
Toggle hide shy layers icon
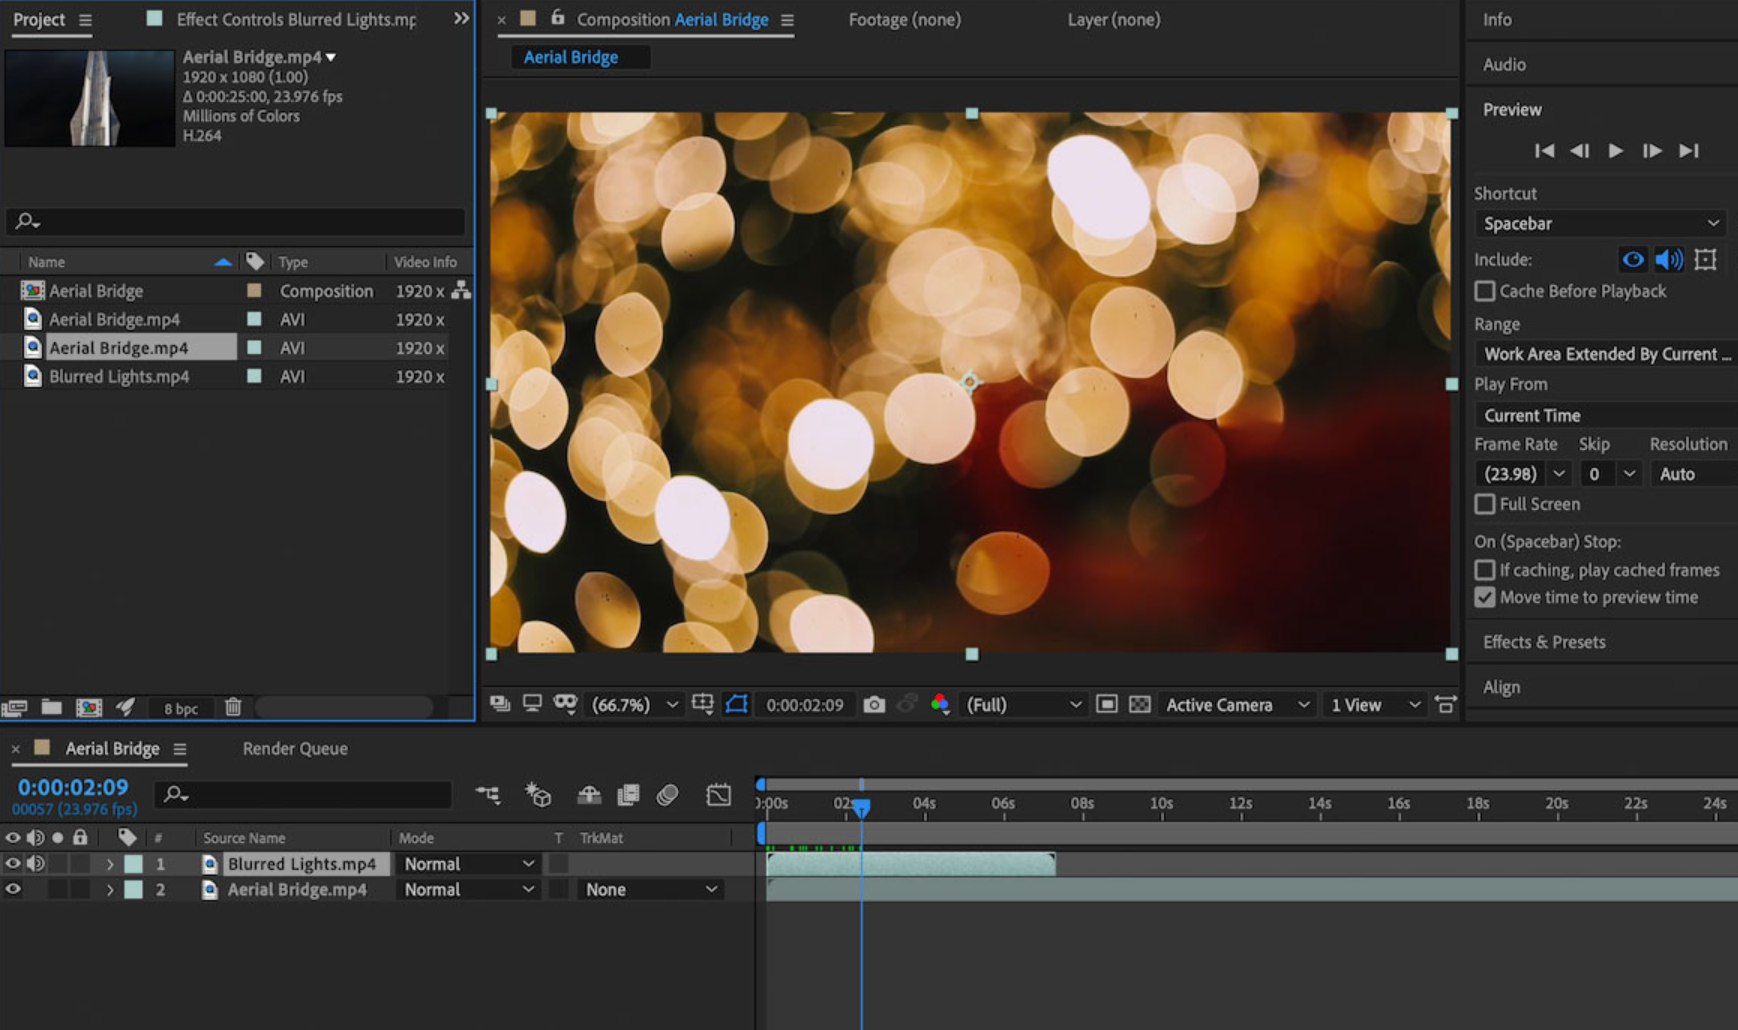coord(589,795)
